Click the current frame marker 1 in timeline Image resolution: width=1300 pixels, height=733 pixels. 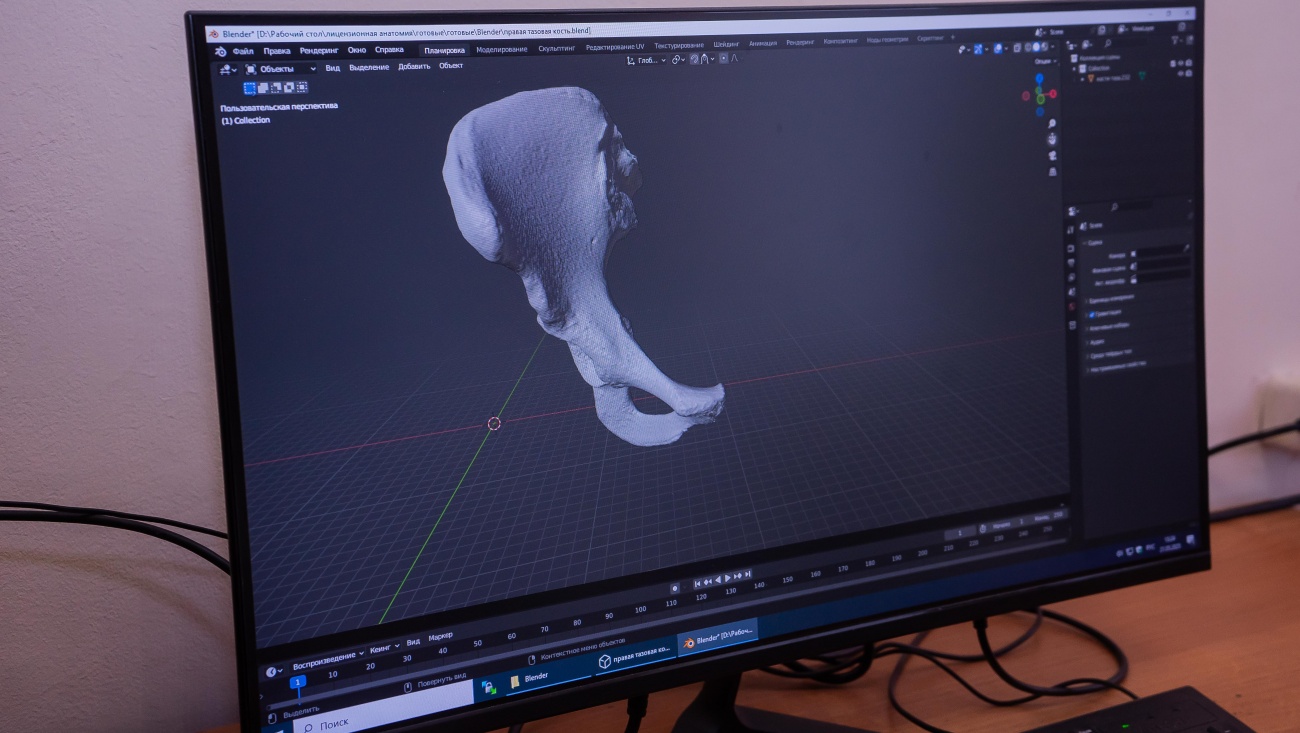[x=297, y=682]
